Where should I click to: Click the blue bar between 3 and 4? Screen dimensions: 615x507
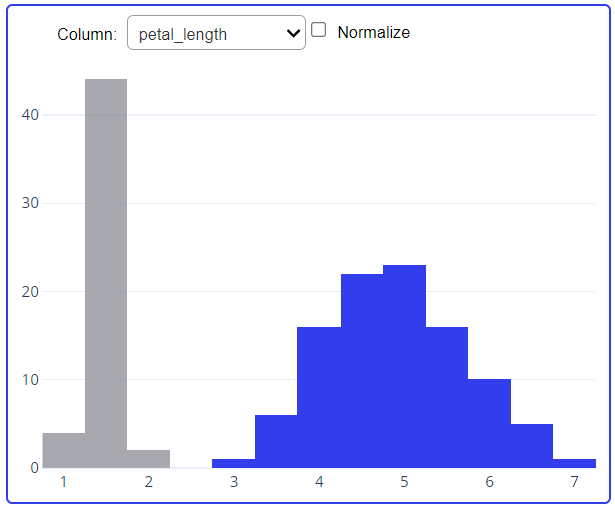click(x=276, y=441)
